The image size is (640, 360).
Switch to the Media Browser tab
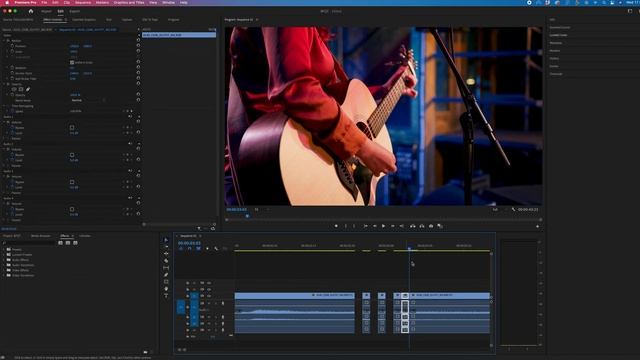(x=41, y=236)
